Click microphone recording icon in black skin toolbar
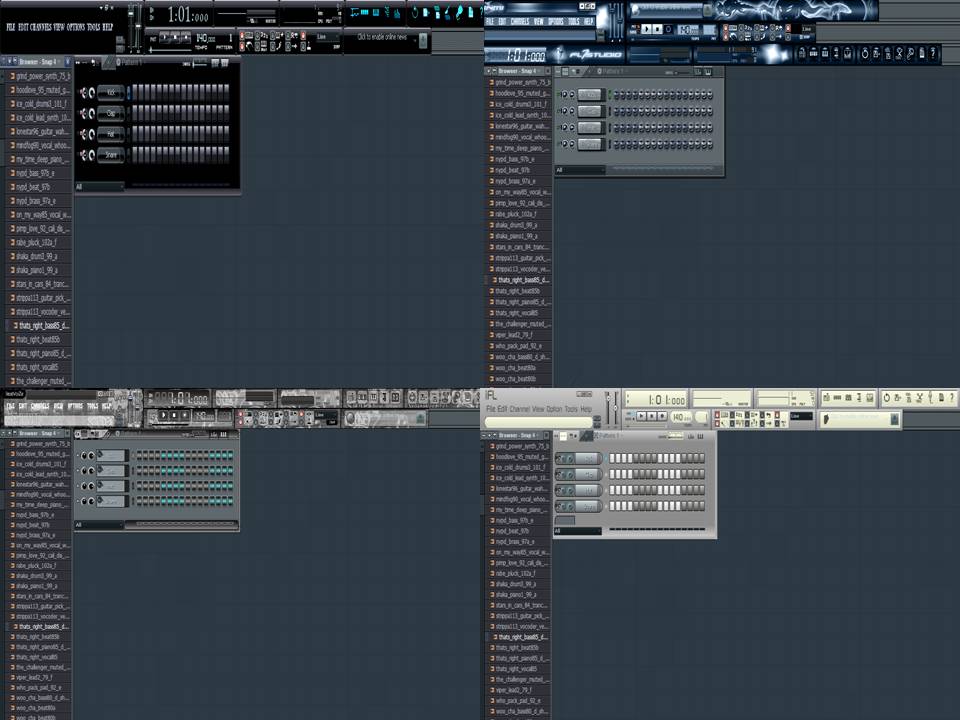 click(459, 12)
